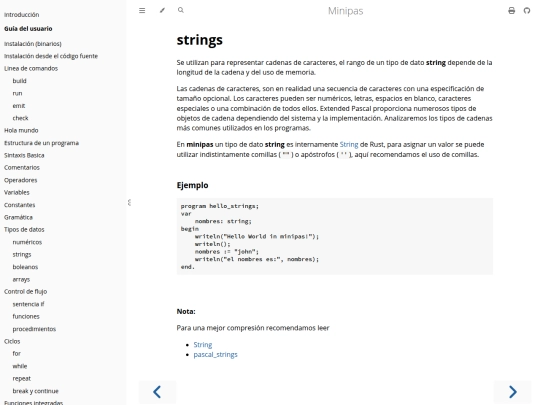
Task: Open the theme picker brush icon
Action: point(162,10)
